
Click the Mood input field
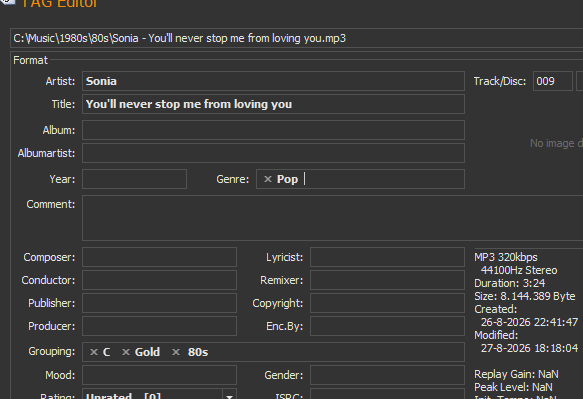pyautogui.click(x=159, y=375)
